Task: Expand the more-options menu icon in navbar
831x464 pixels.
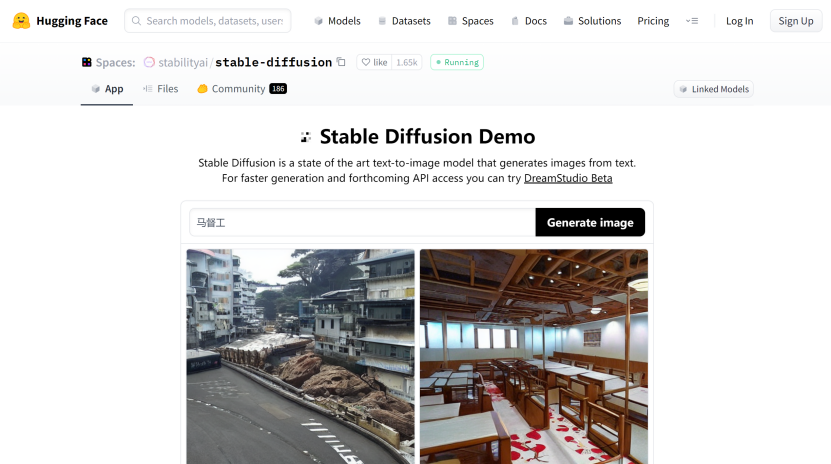Action: coord(692,21)
